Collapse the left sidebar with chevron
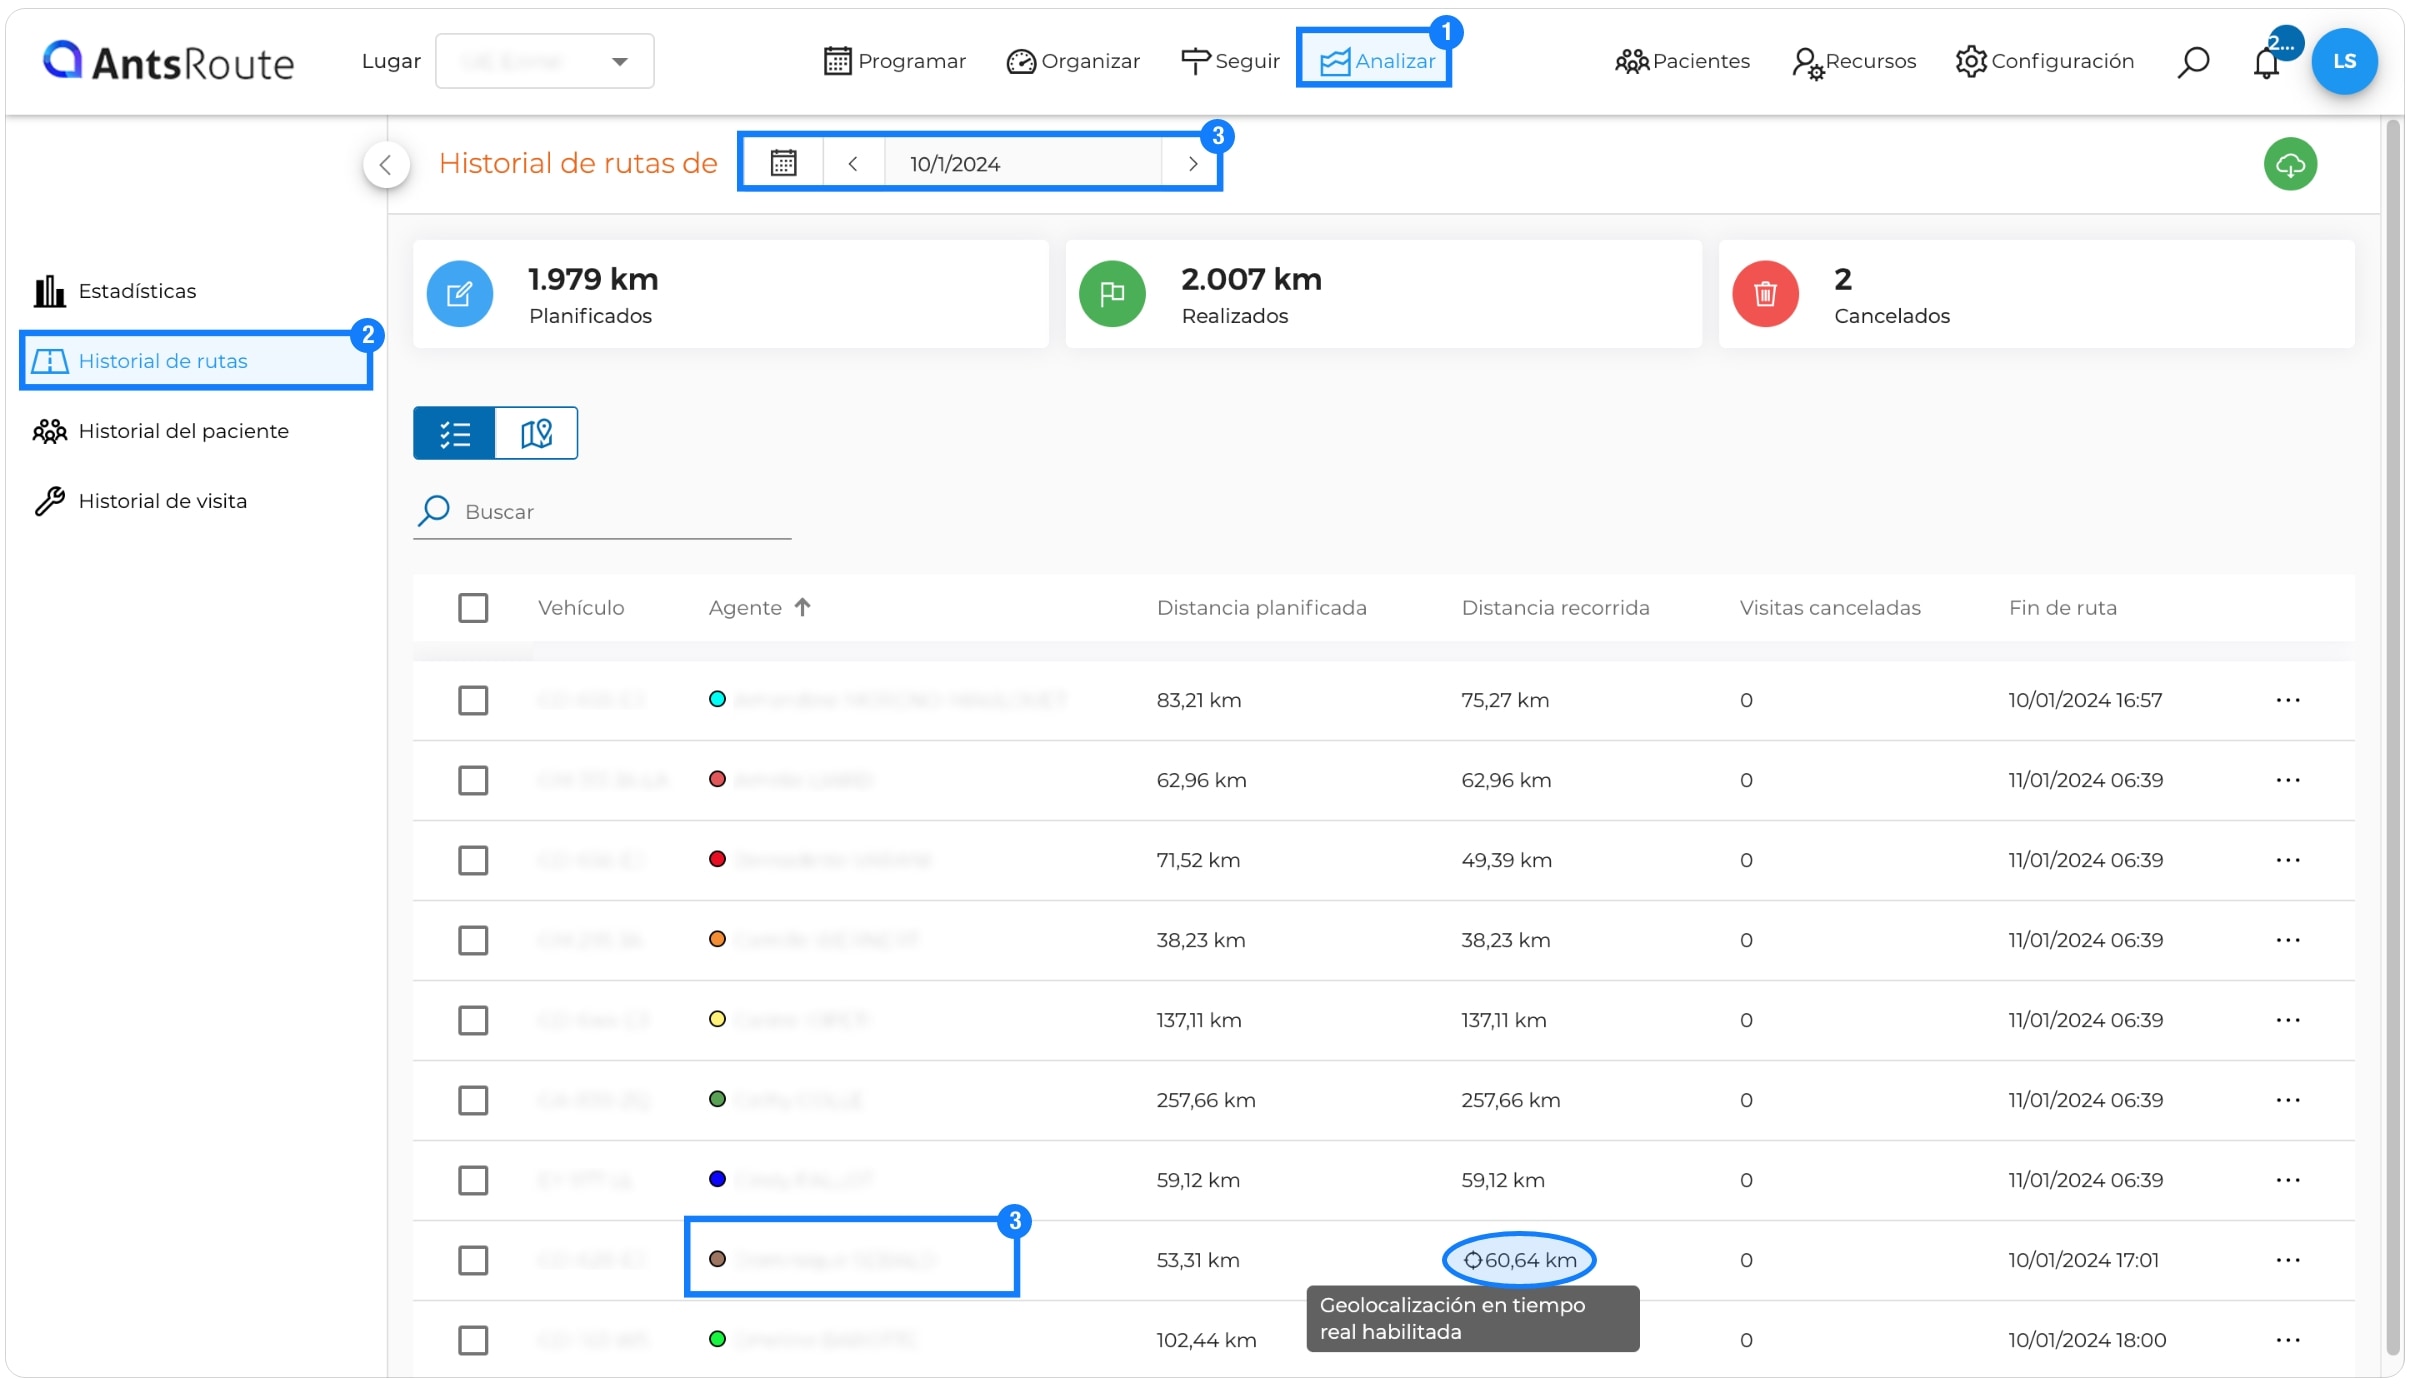The height and width of the screenshot is (1385, 2410). pos(386,165)
